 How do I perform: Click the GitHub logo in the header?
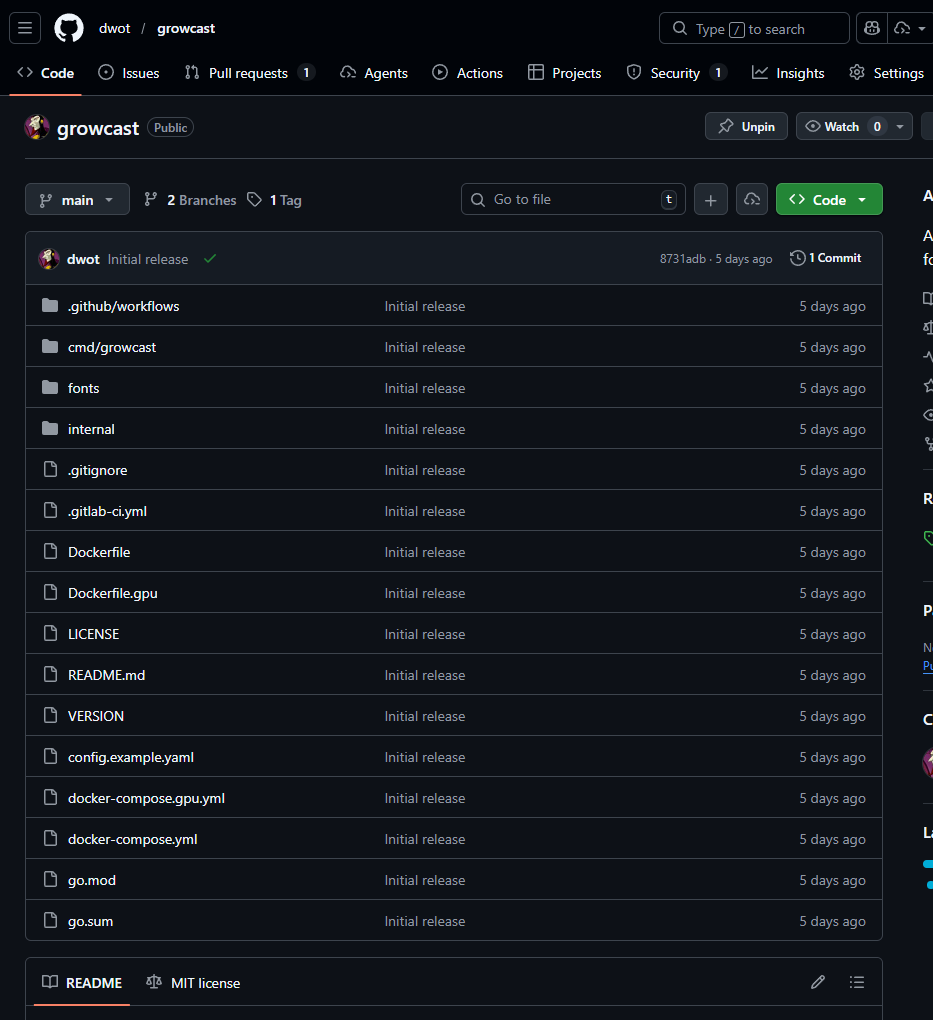coord(68,28)
